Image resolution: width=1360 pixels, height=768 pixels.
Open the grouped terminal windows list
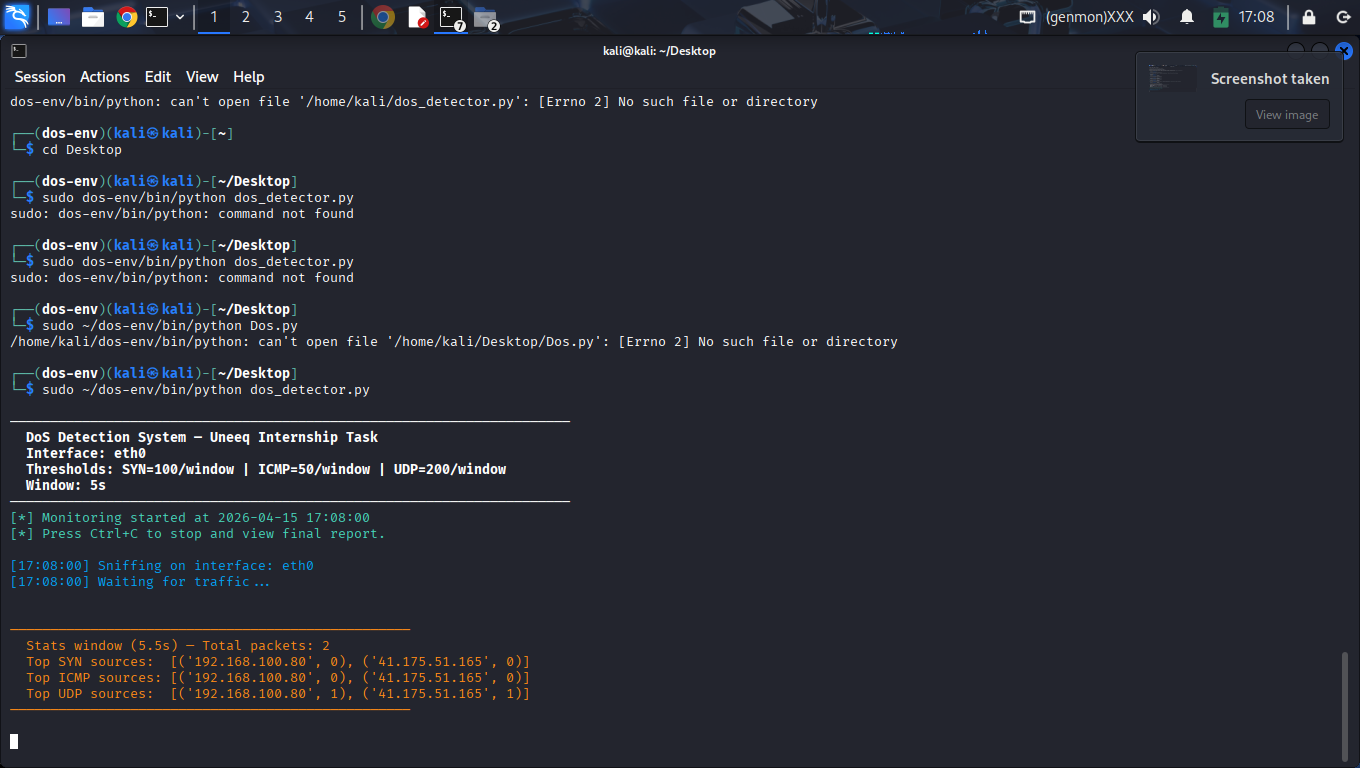452,17
